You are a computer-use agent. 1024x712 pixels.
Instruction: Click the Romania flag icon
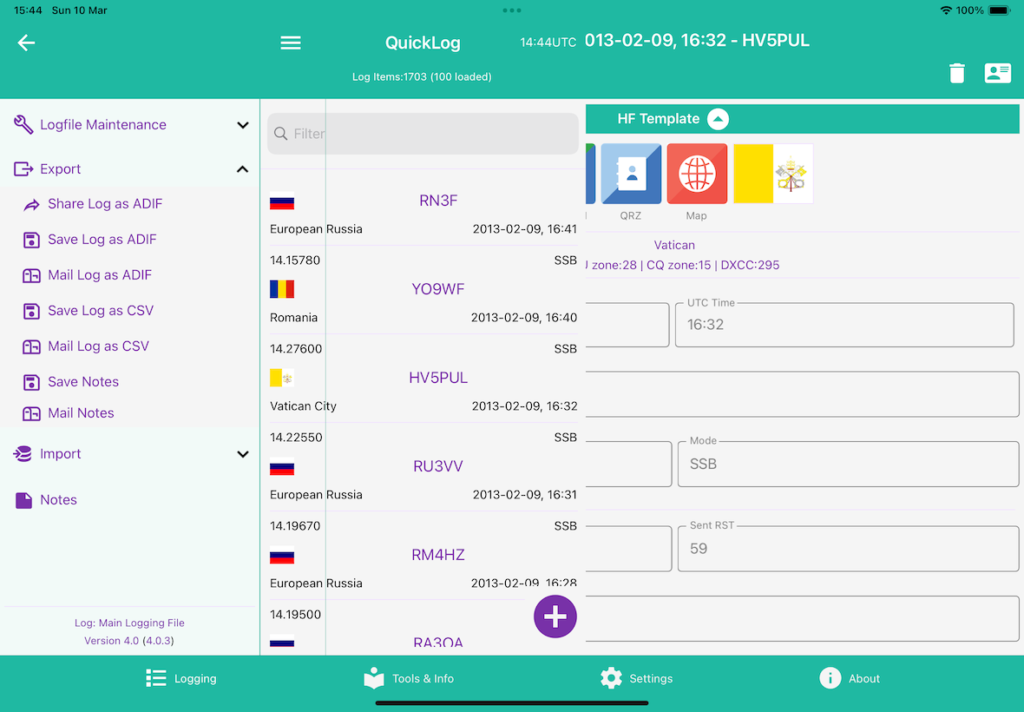(282, 289)
